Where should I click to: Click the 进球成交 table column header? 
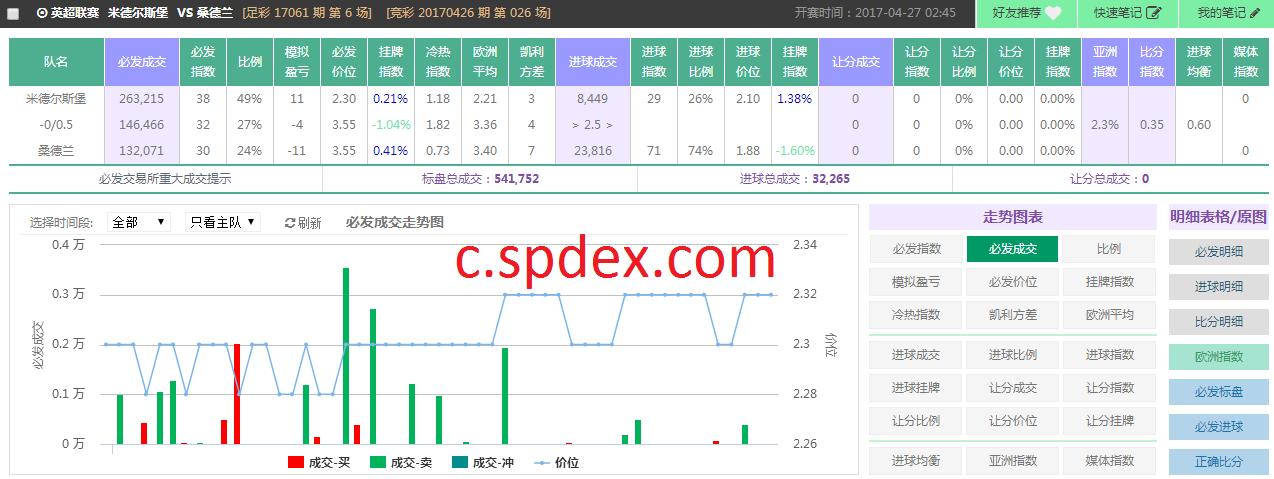coord(592,61)
